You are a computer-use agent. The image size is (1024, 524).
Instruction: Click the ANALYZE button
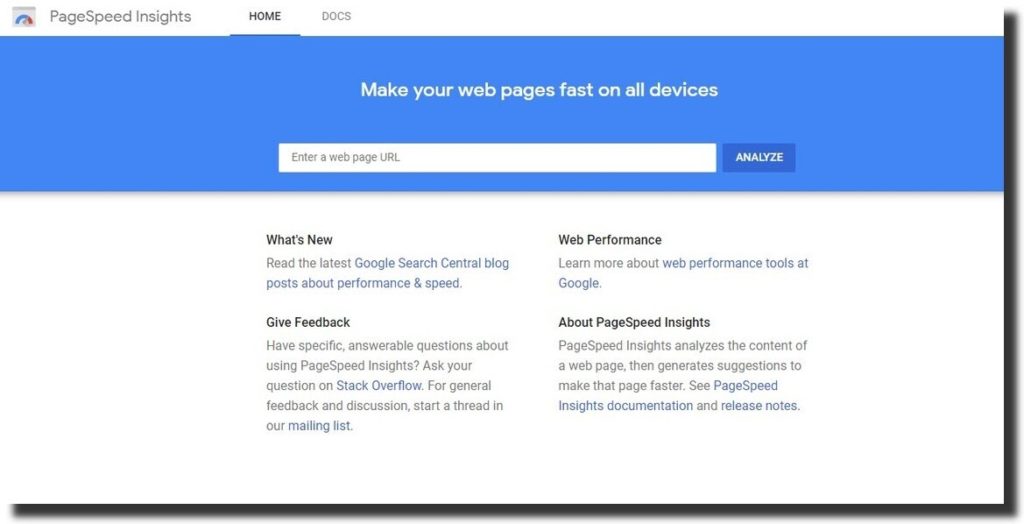tap(759, 157)
